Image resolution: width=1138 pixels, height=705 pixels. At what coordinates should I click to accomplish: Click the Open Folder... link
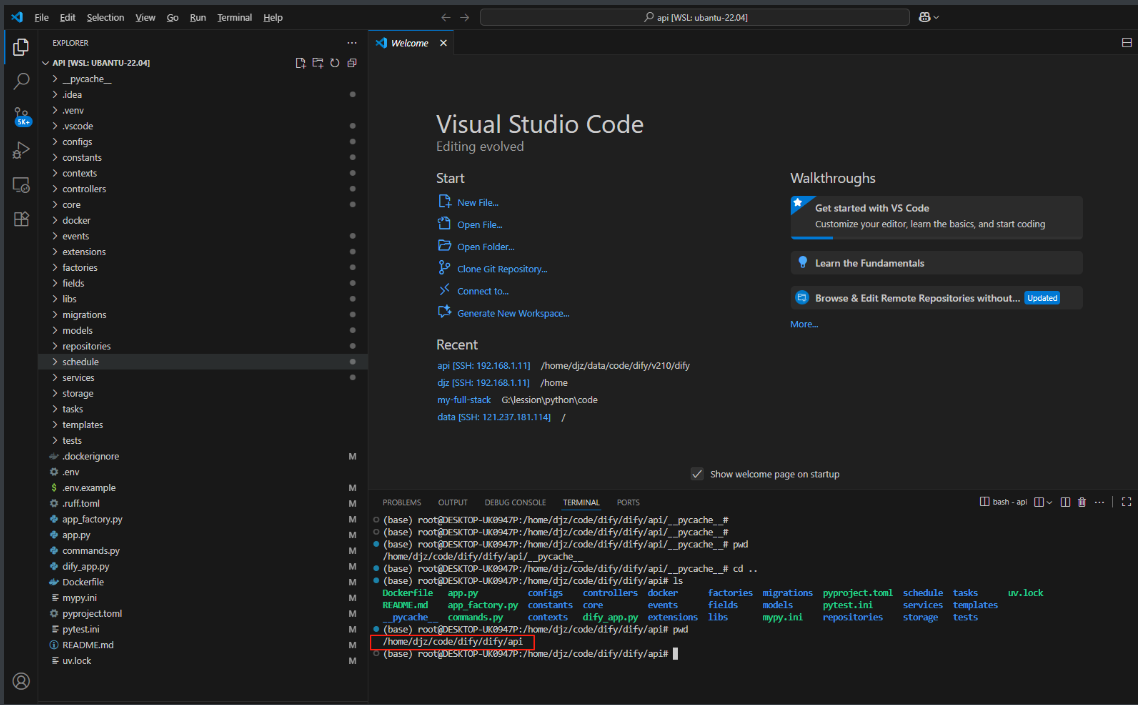coord(486,247)
